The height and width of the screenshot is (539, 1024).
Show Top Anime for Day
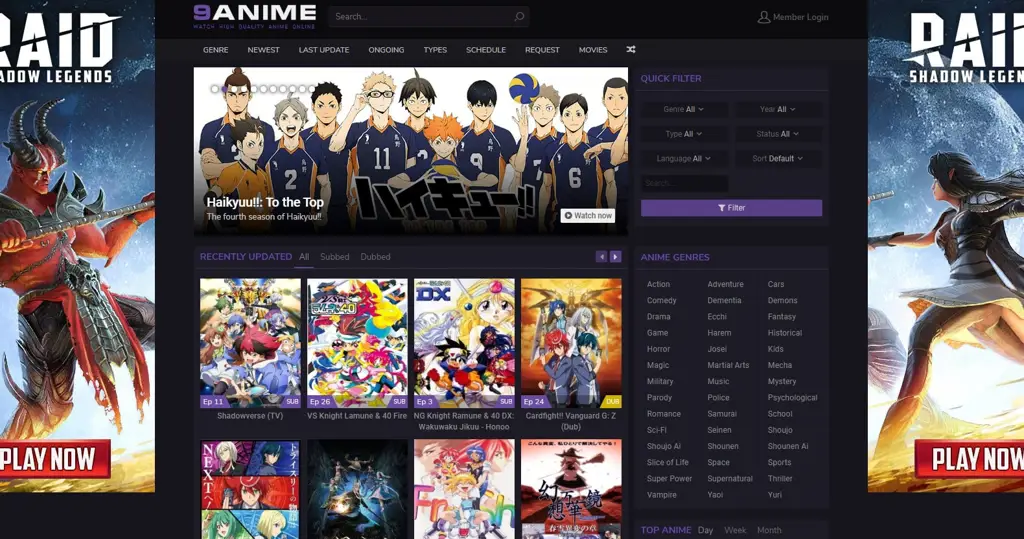[705, 530]
